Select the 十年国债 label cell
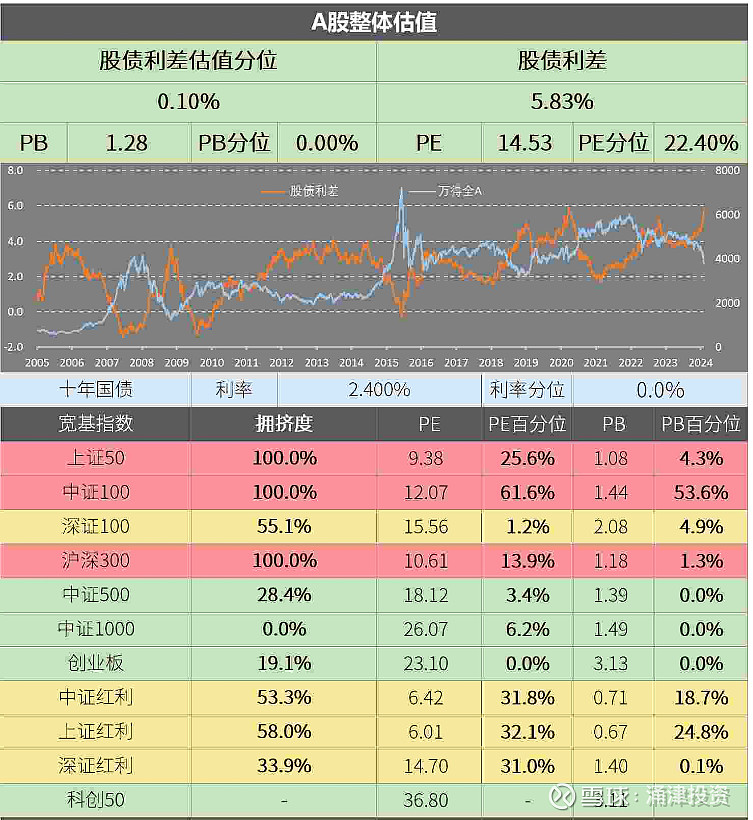 pos(95,390)
